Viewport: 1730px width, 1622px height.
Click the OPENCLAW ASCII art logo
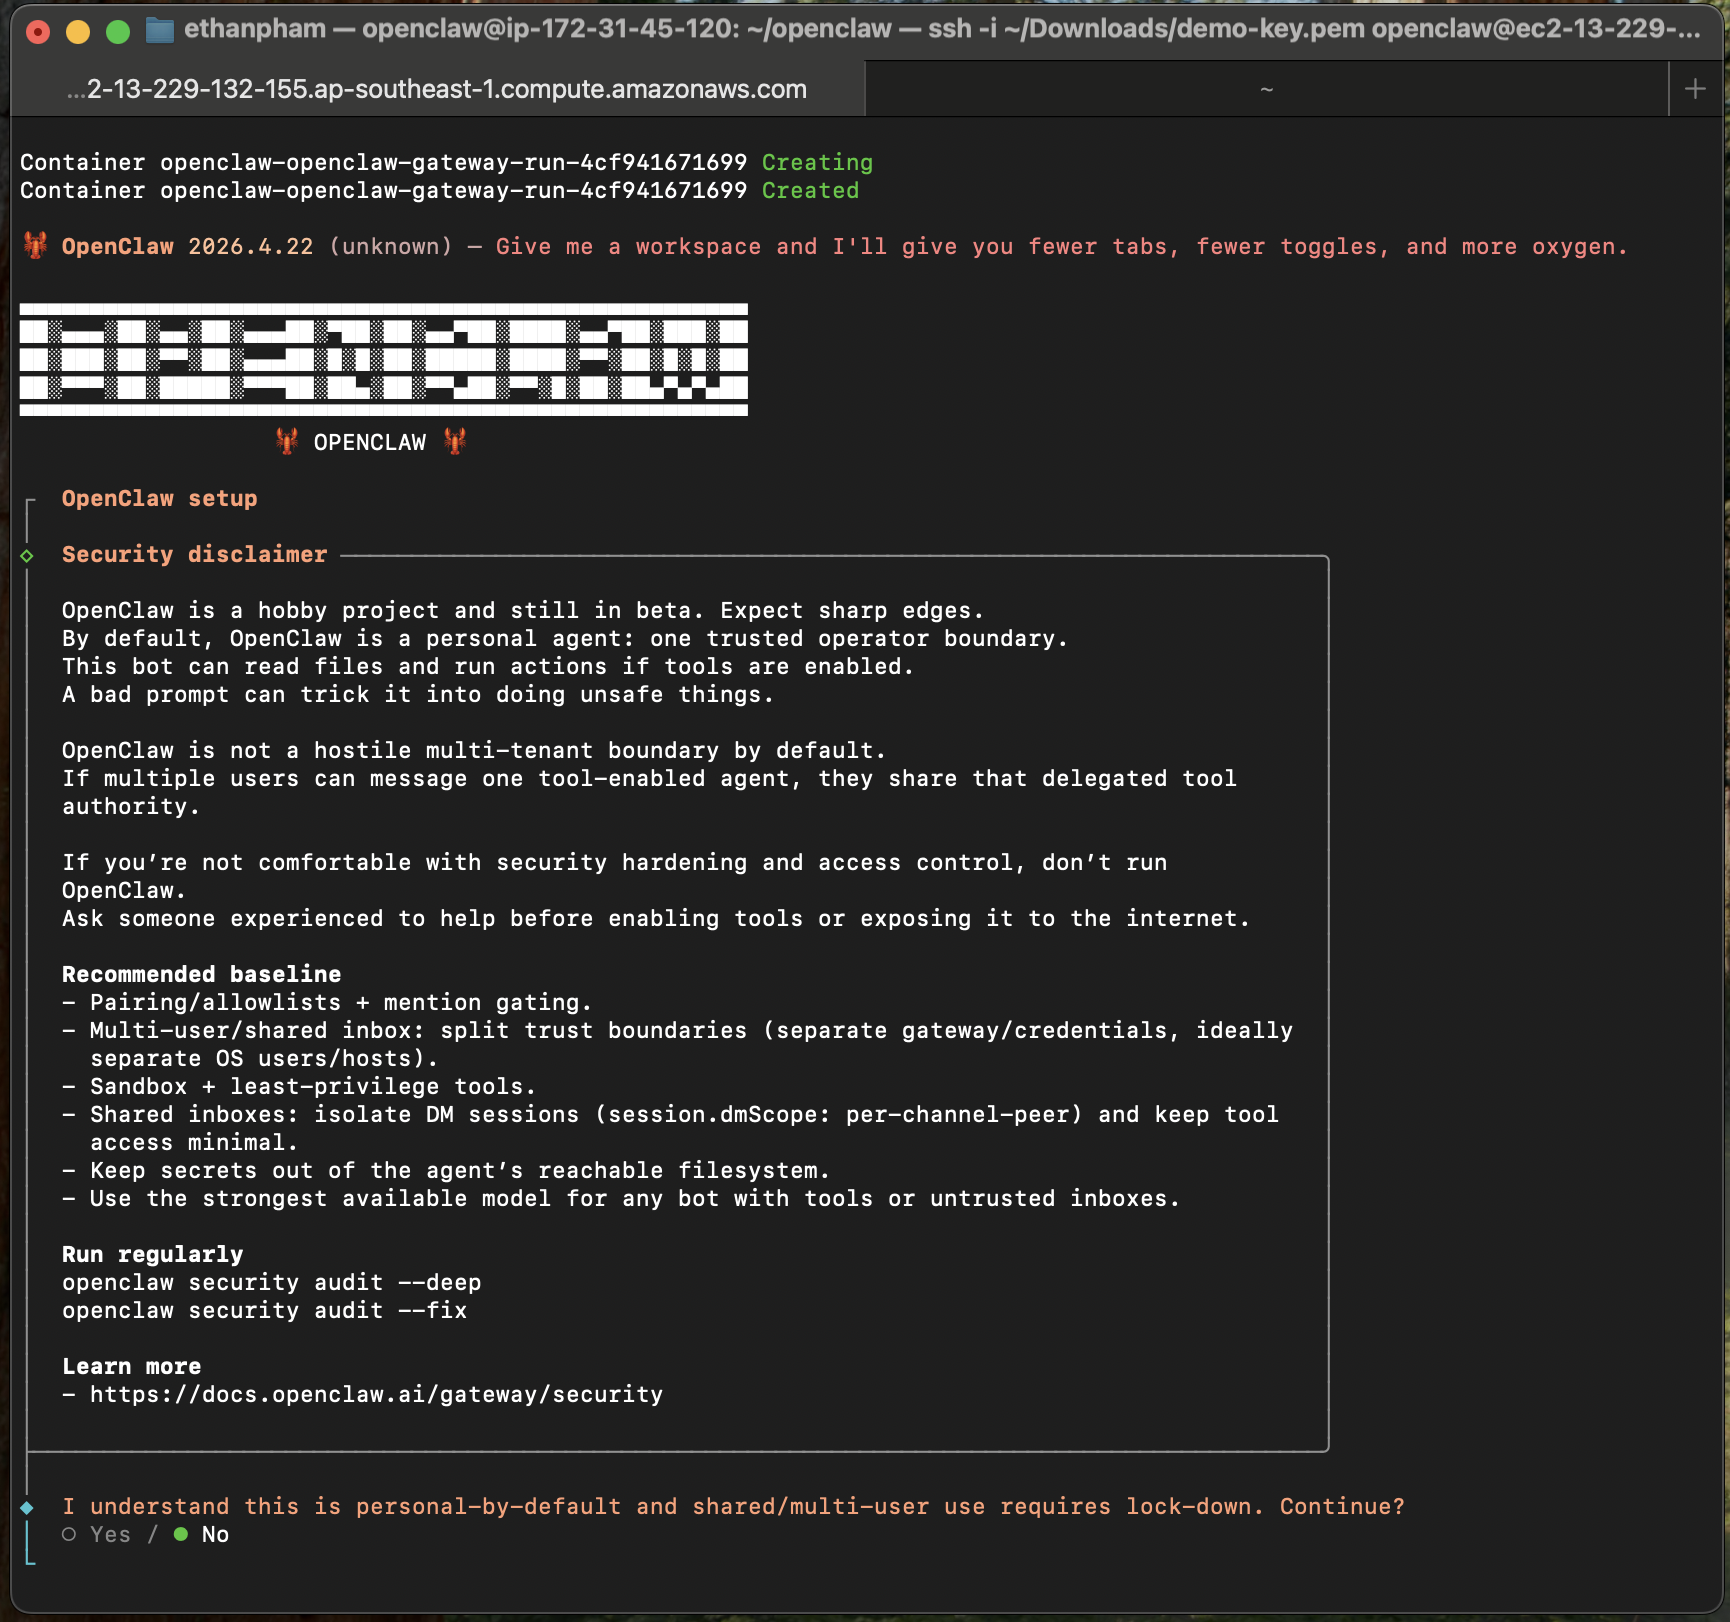385,357
